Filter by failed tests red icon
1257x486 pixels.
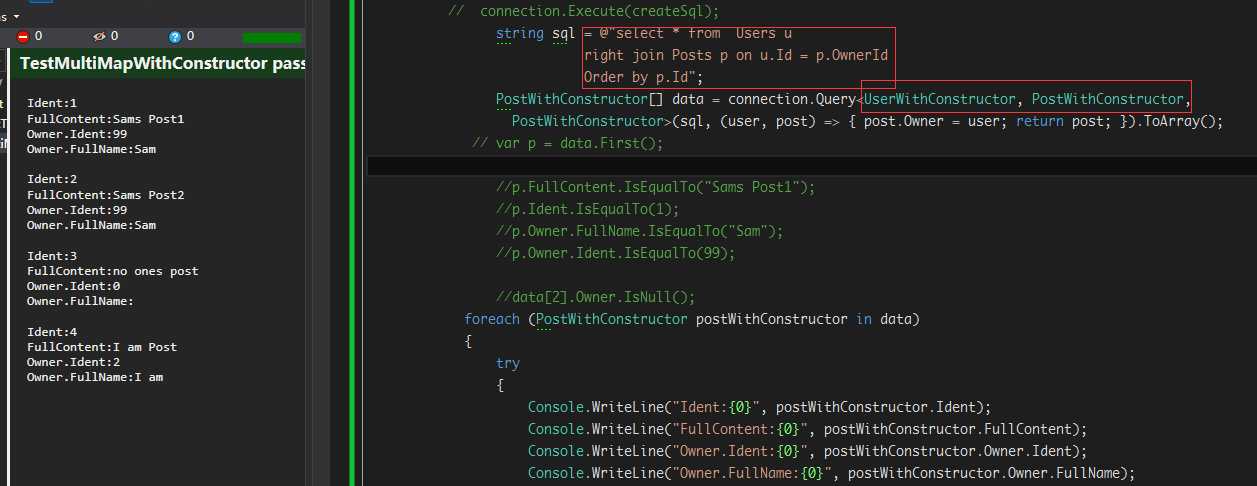pos(24,36)
